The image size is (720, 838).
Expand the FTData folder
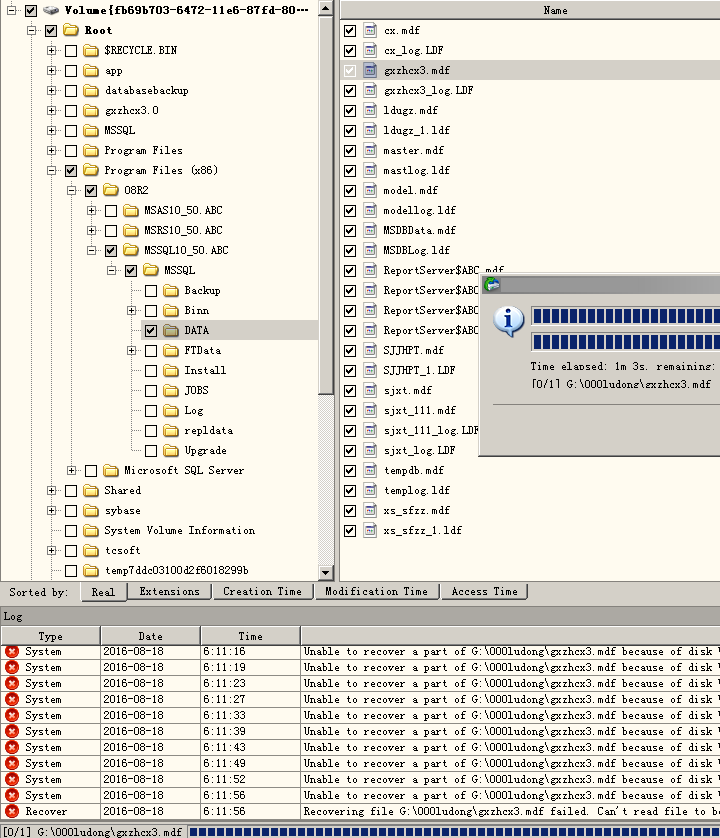coord(131,350)
